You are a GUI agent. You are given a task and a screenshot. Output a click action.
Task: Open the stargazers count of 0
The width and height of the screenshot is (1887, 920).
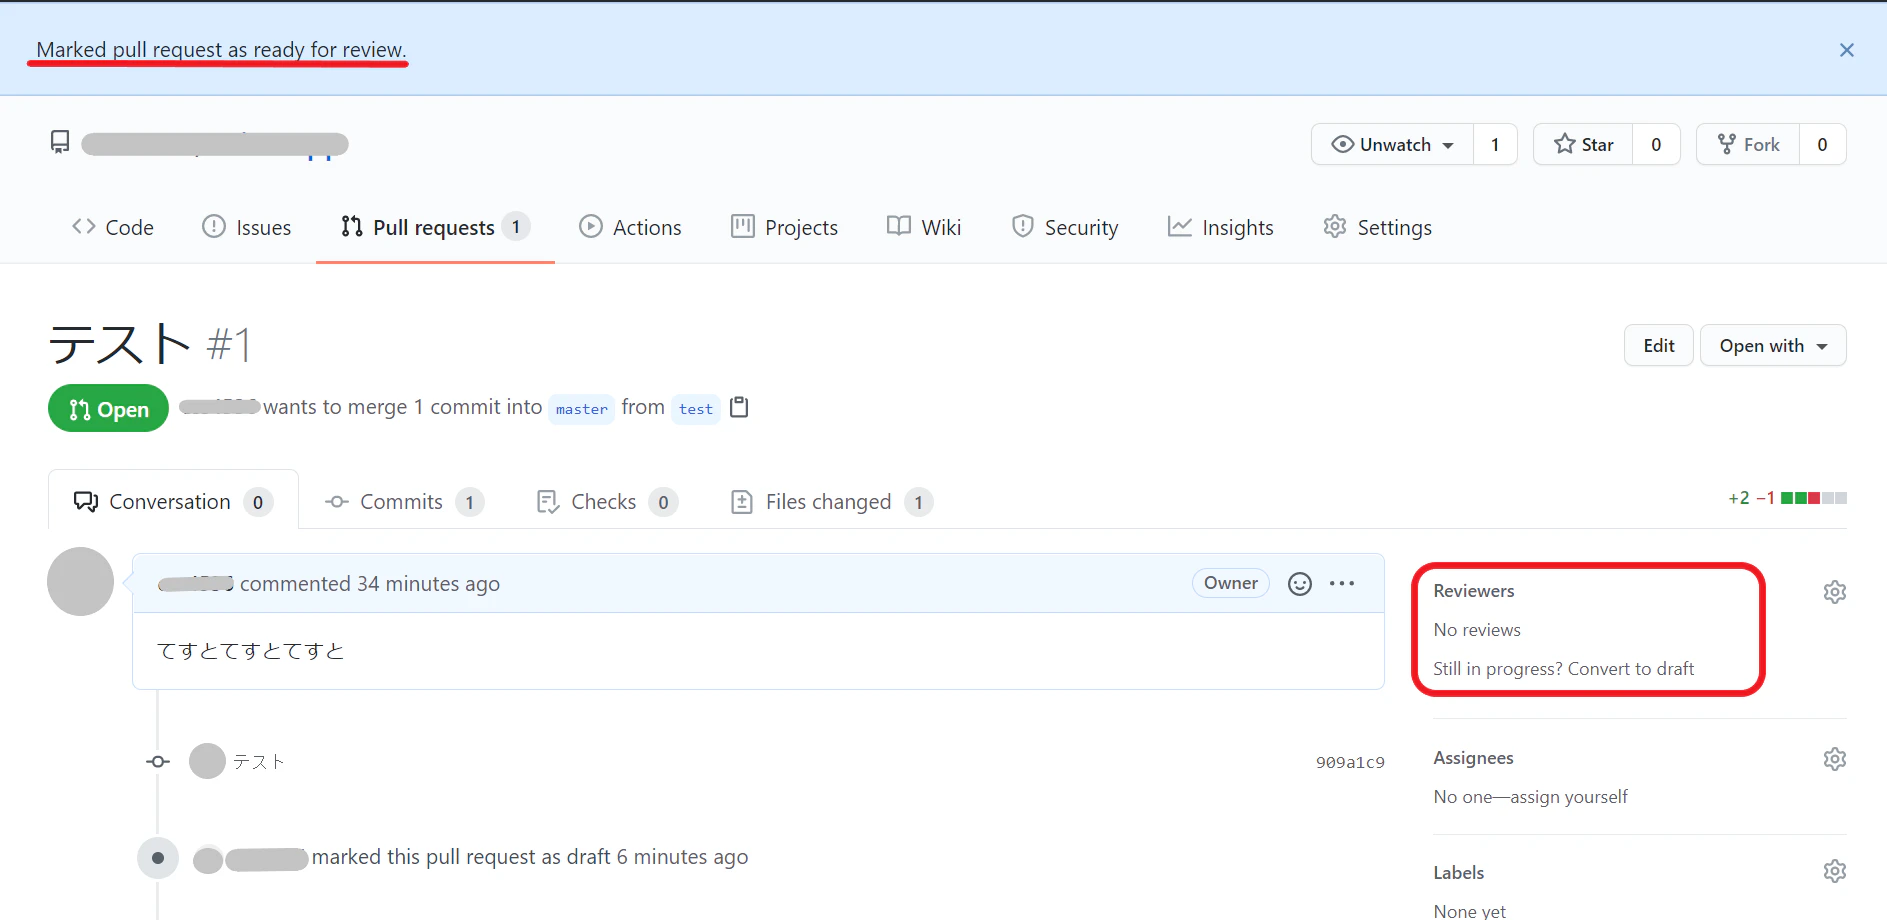1656,144
